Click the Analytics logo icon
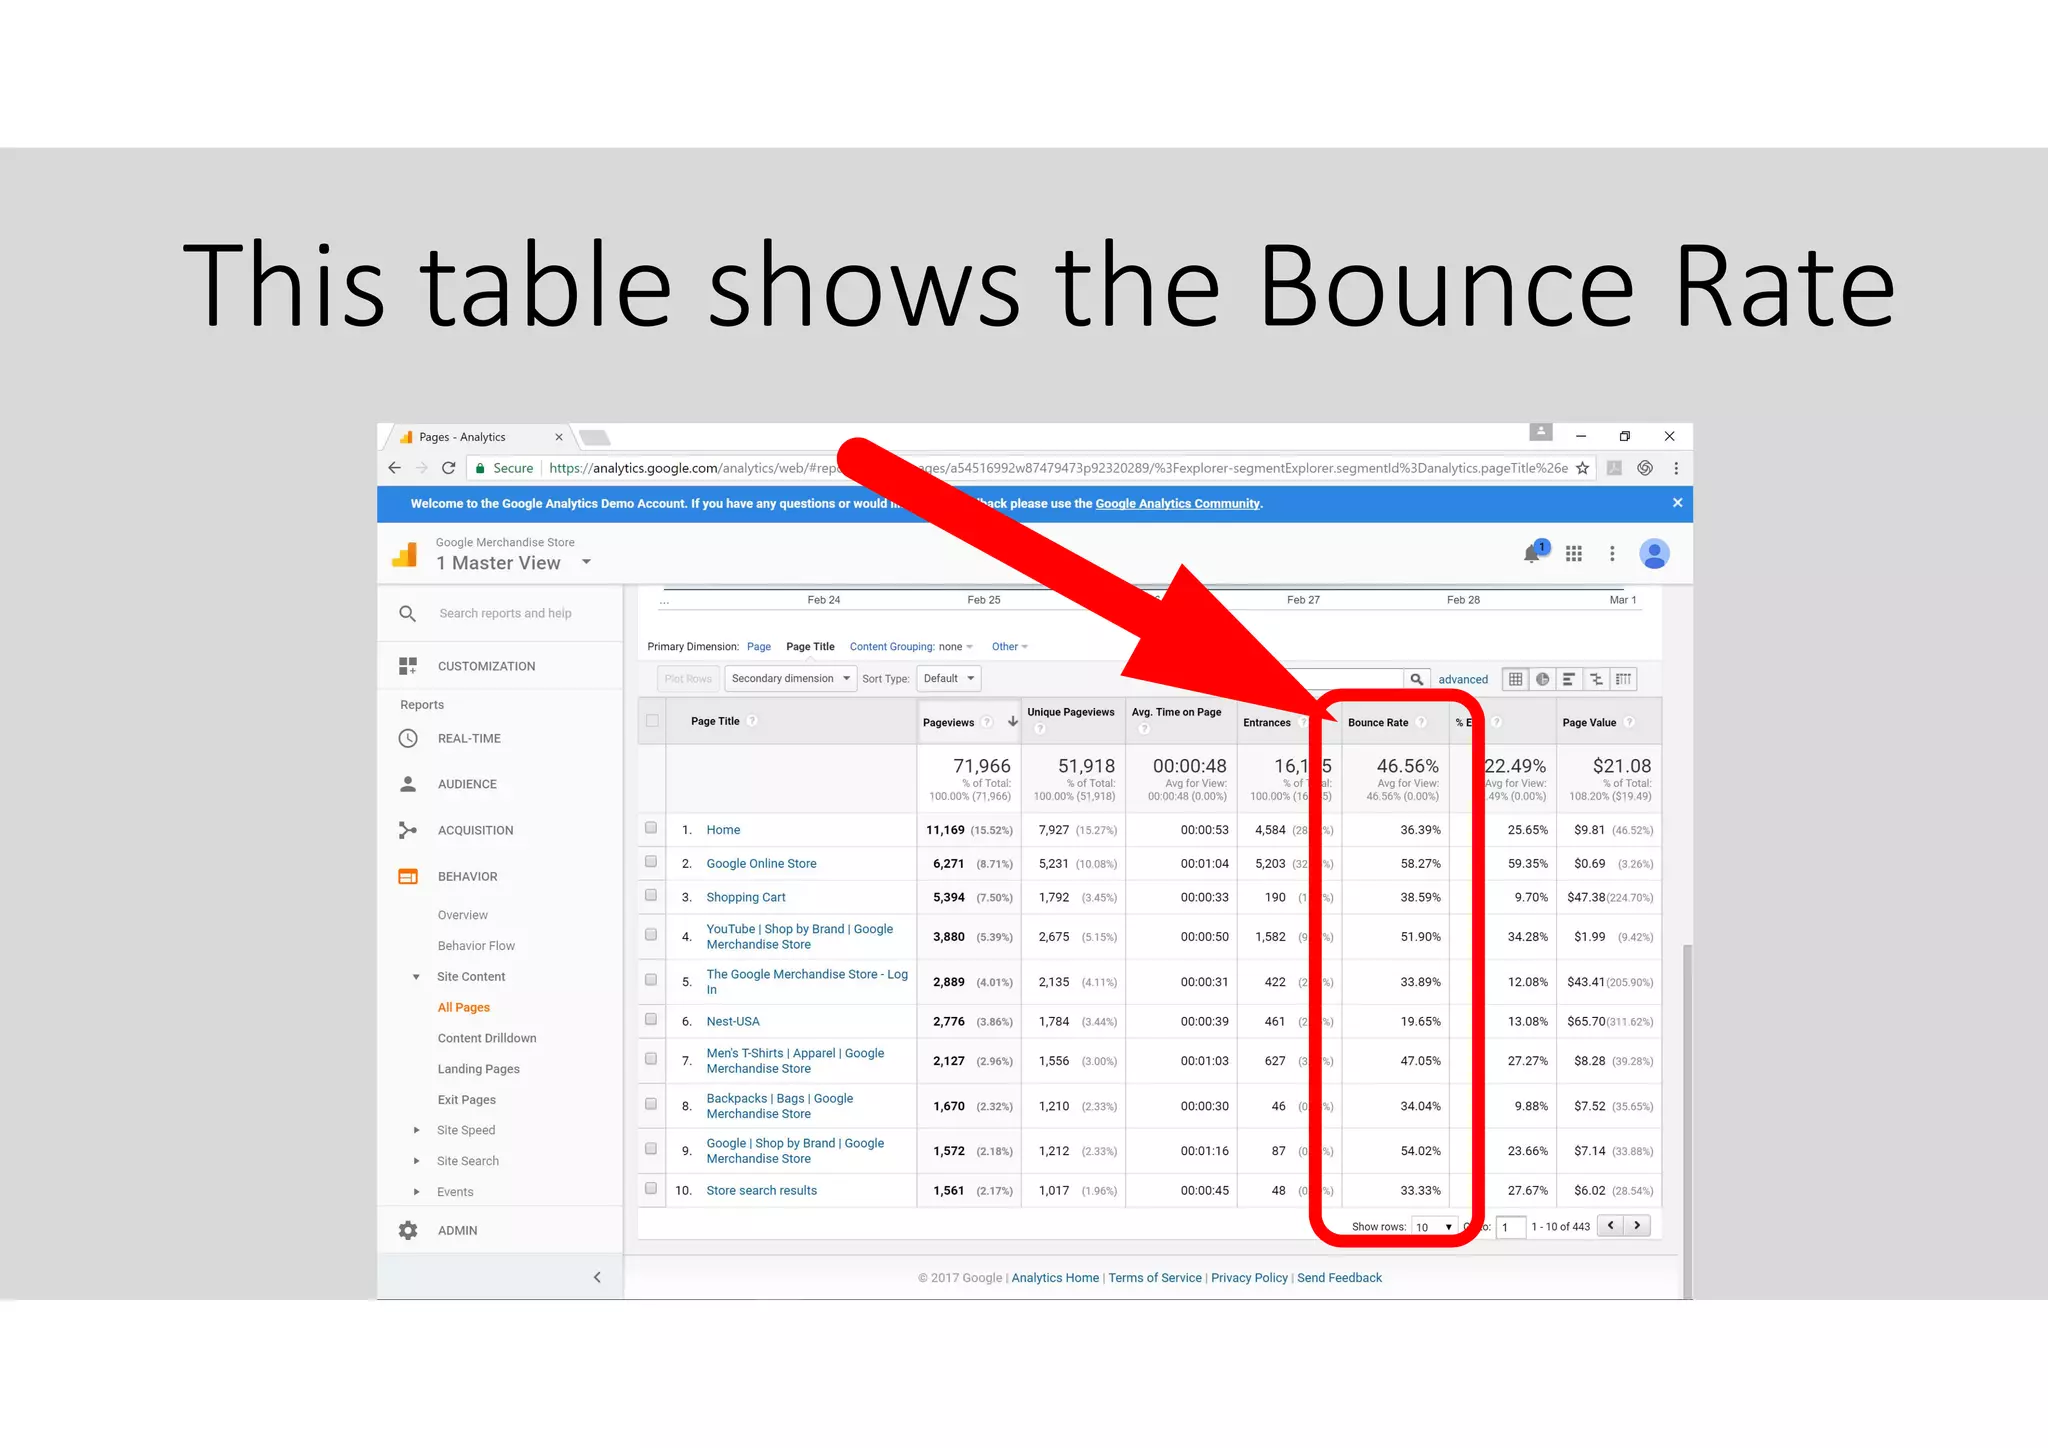This screenshot has width=2048, height=1448. tap(405, 554)
